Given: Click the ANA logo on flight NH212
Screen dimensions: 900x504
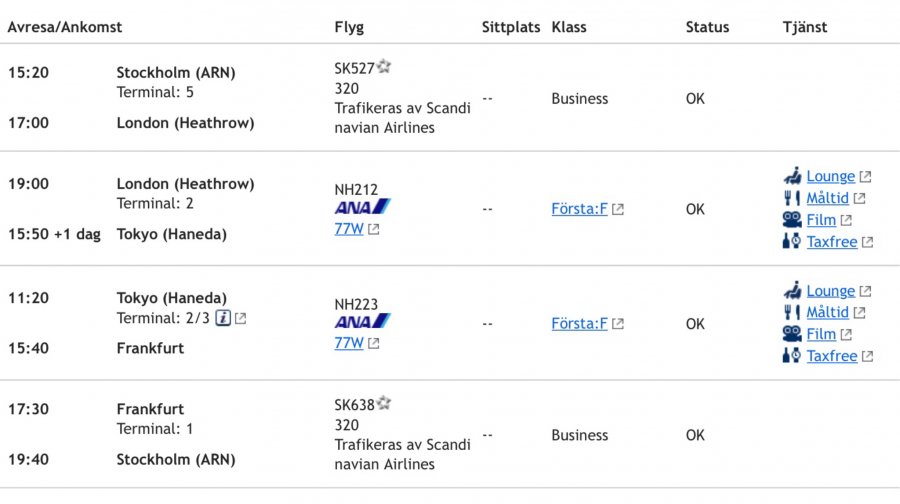Looking at the screenshot, I should click(x=362, y=207).
